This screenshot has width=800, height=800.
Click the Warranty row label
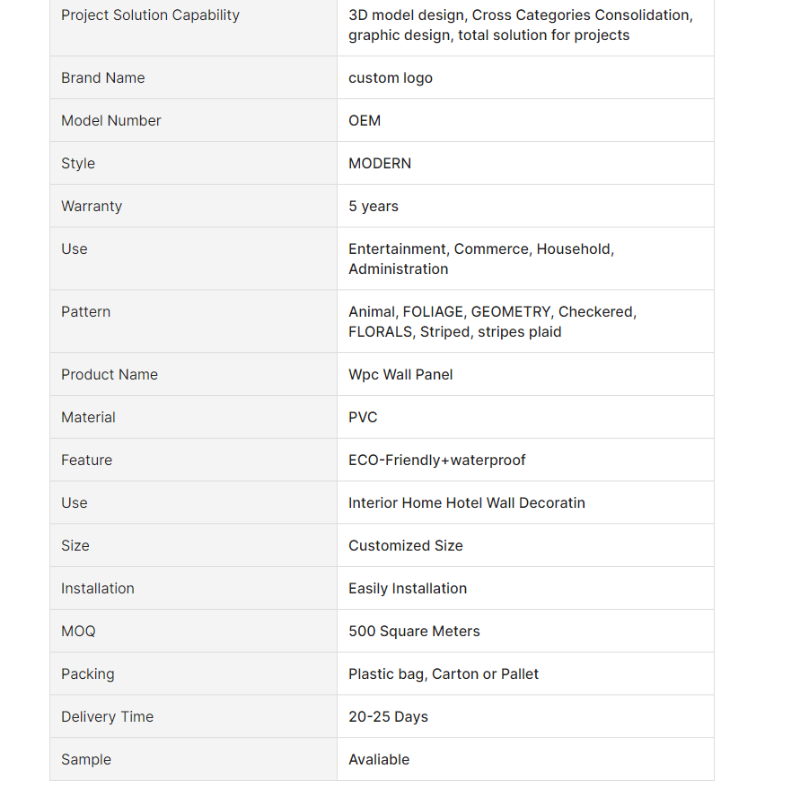tap(91, 206)
